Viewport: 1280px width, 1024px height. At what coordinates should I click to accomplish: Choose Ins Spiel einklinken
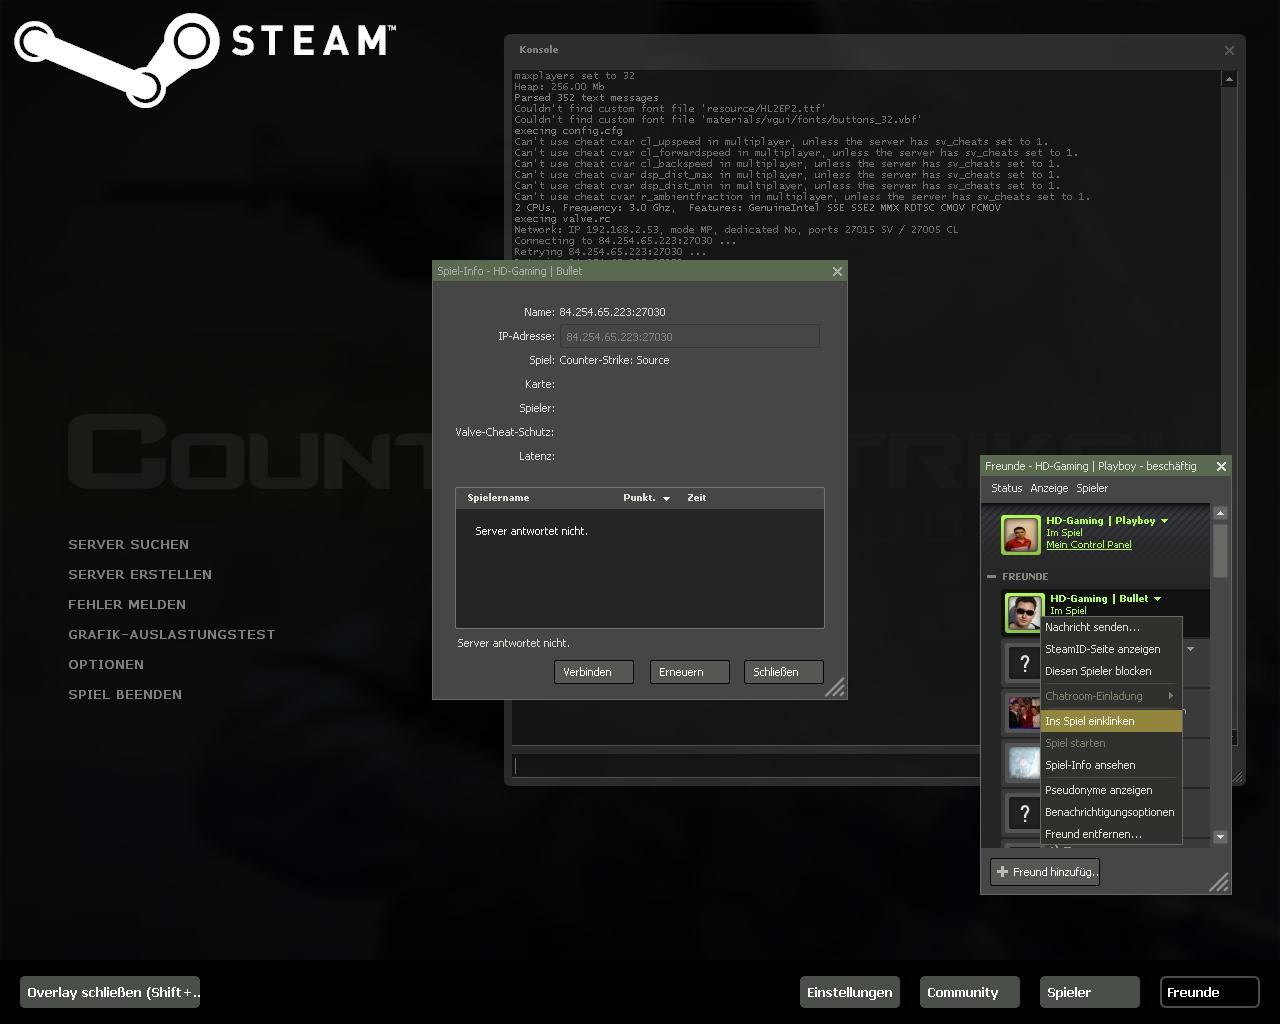point(1111,721)
